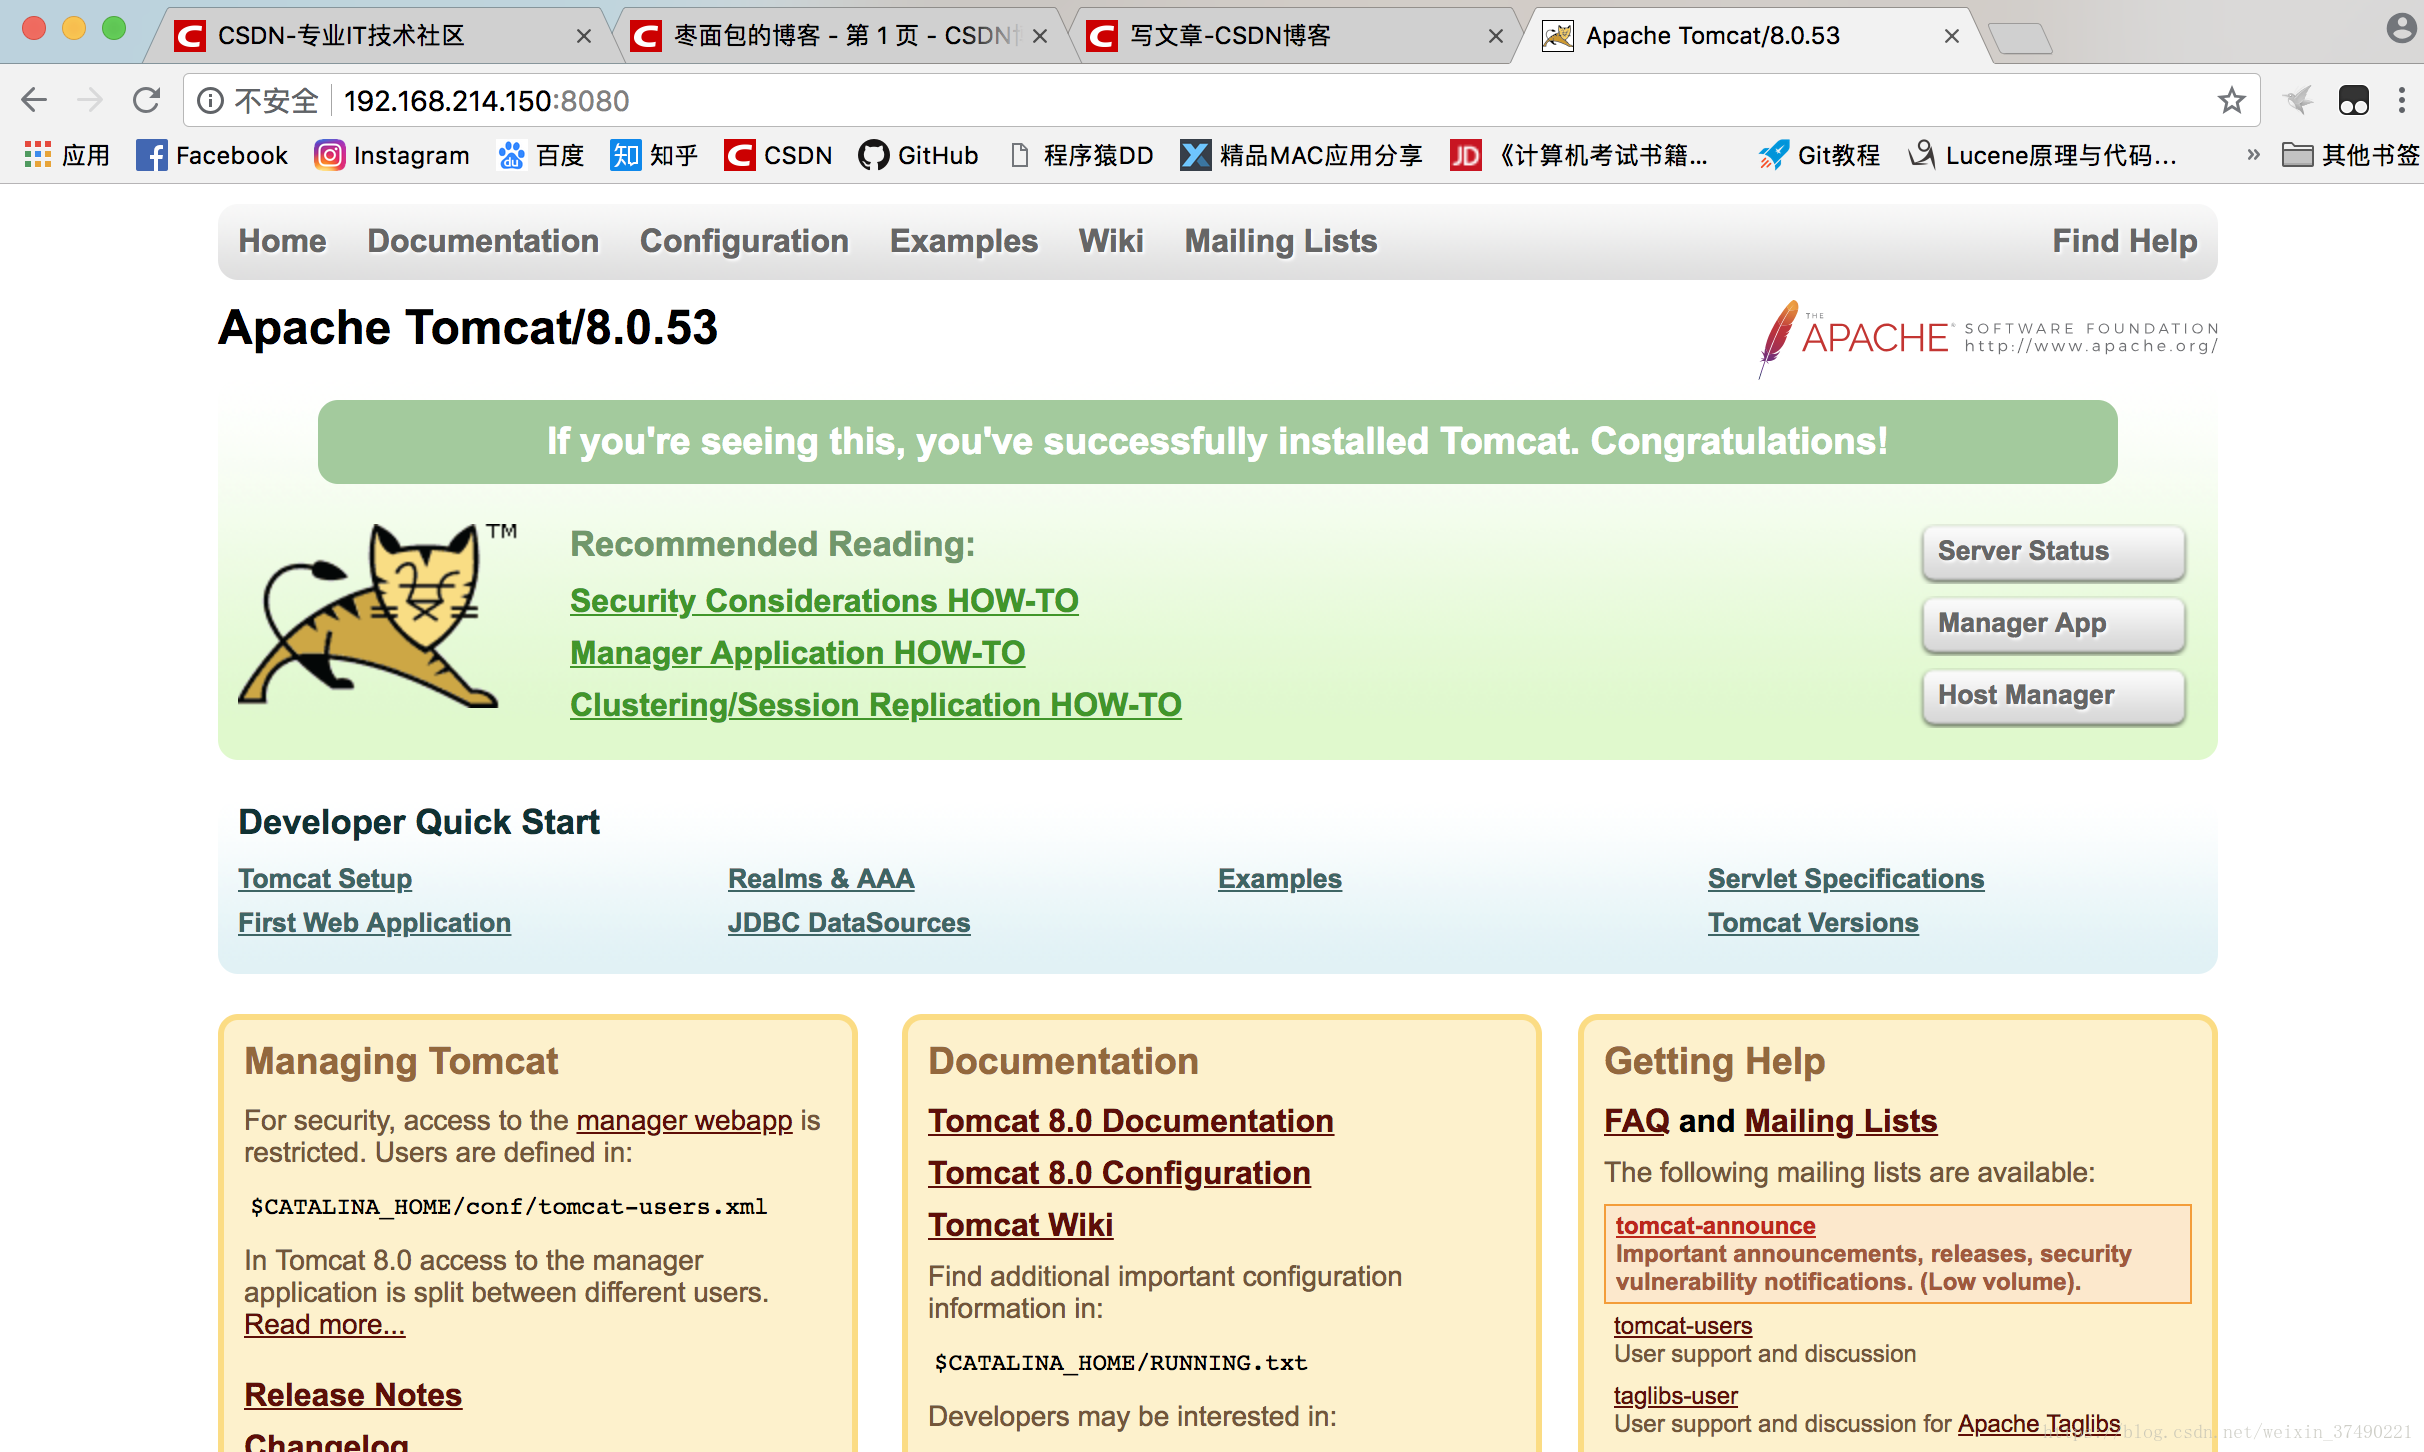
Task: Click the dark mask extension icon
Action: coord(2354,100)
